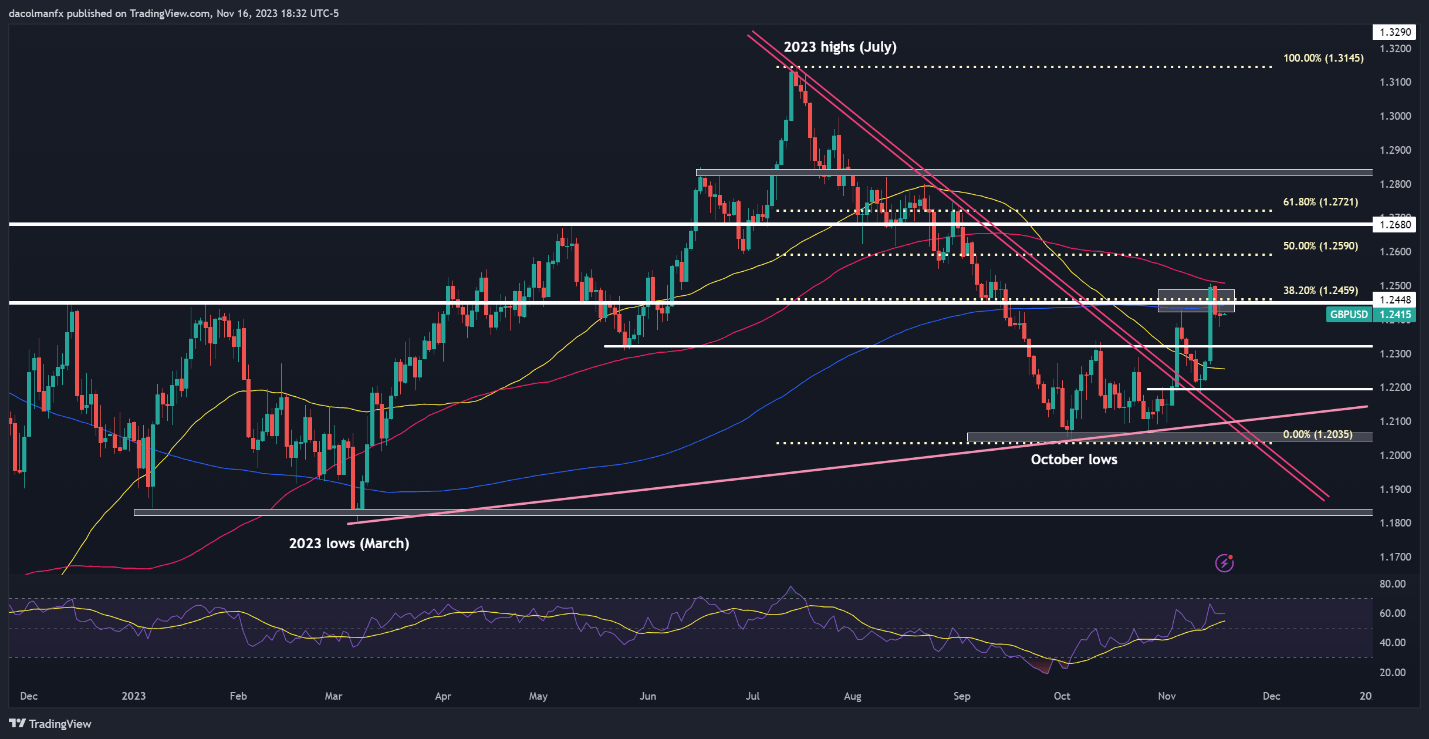Click the 80.00 RSI scale value
1429x739 pixels.
pos(1392,584)
